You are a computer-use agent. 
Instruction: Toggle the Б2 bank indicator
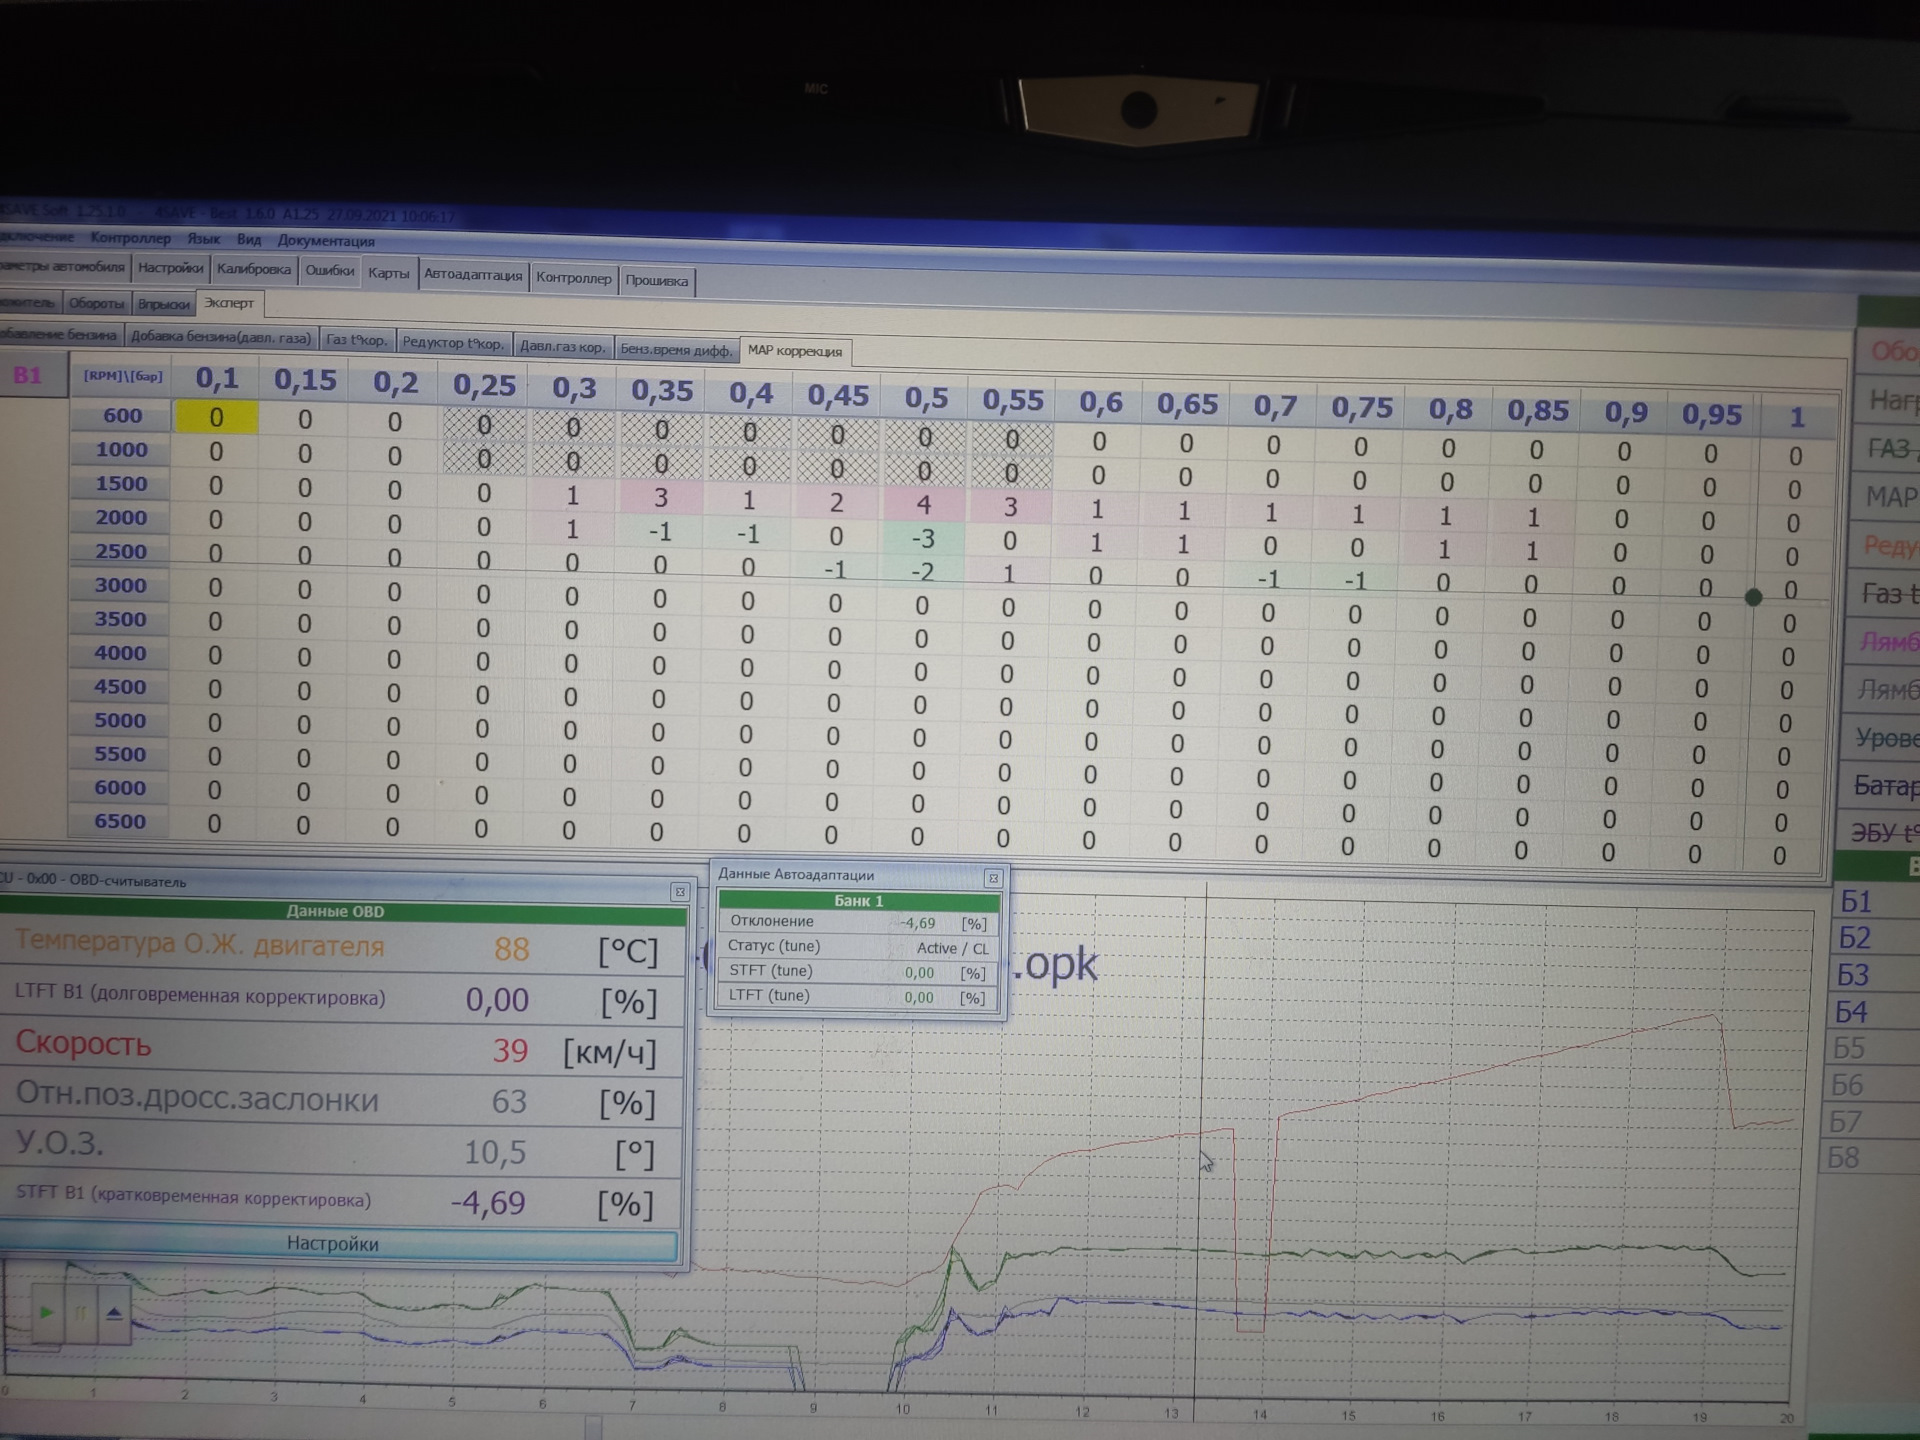pos(1855,938)
